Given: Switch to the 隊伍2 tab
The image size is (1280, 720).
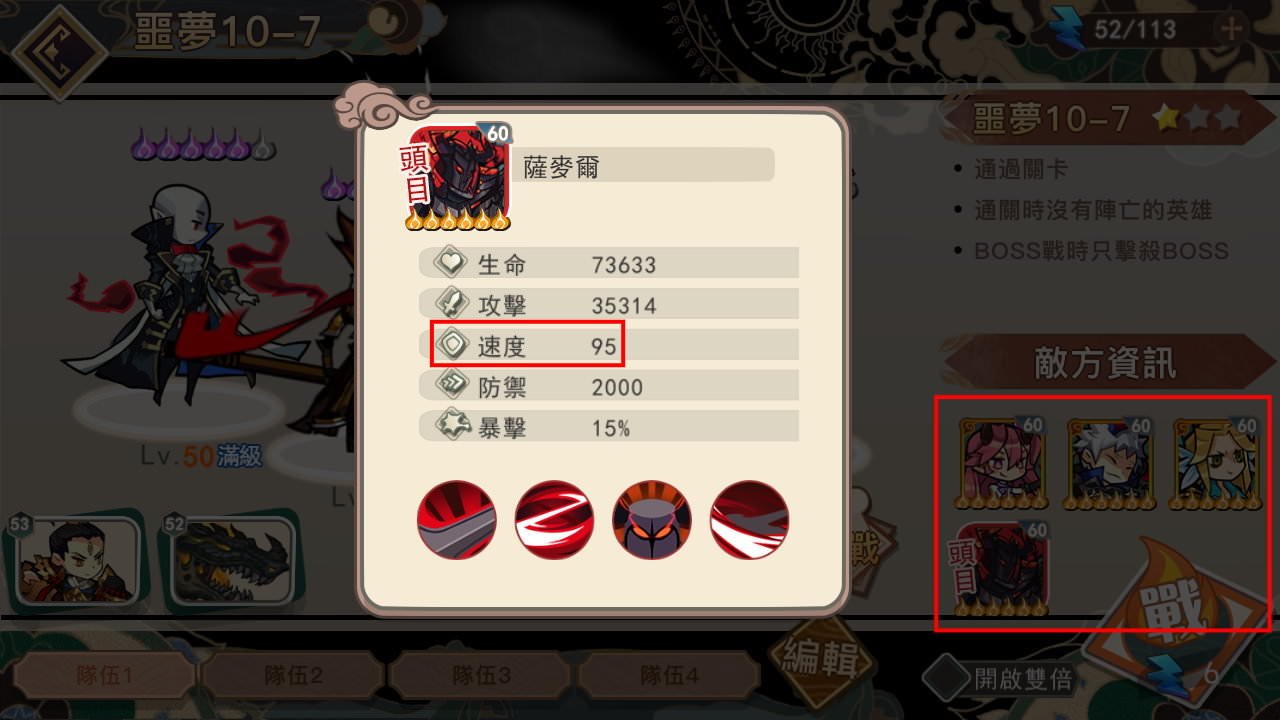Looking at the screenshot, I should point(292,675).
